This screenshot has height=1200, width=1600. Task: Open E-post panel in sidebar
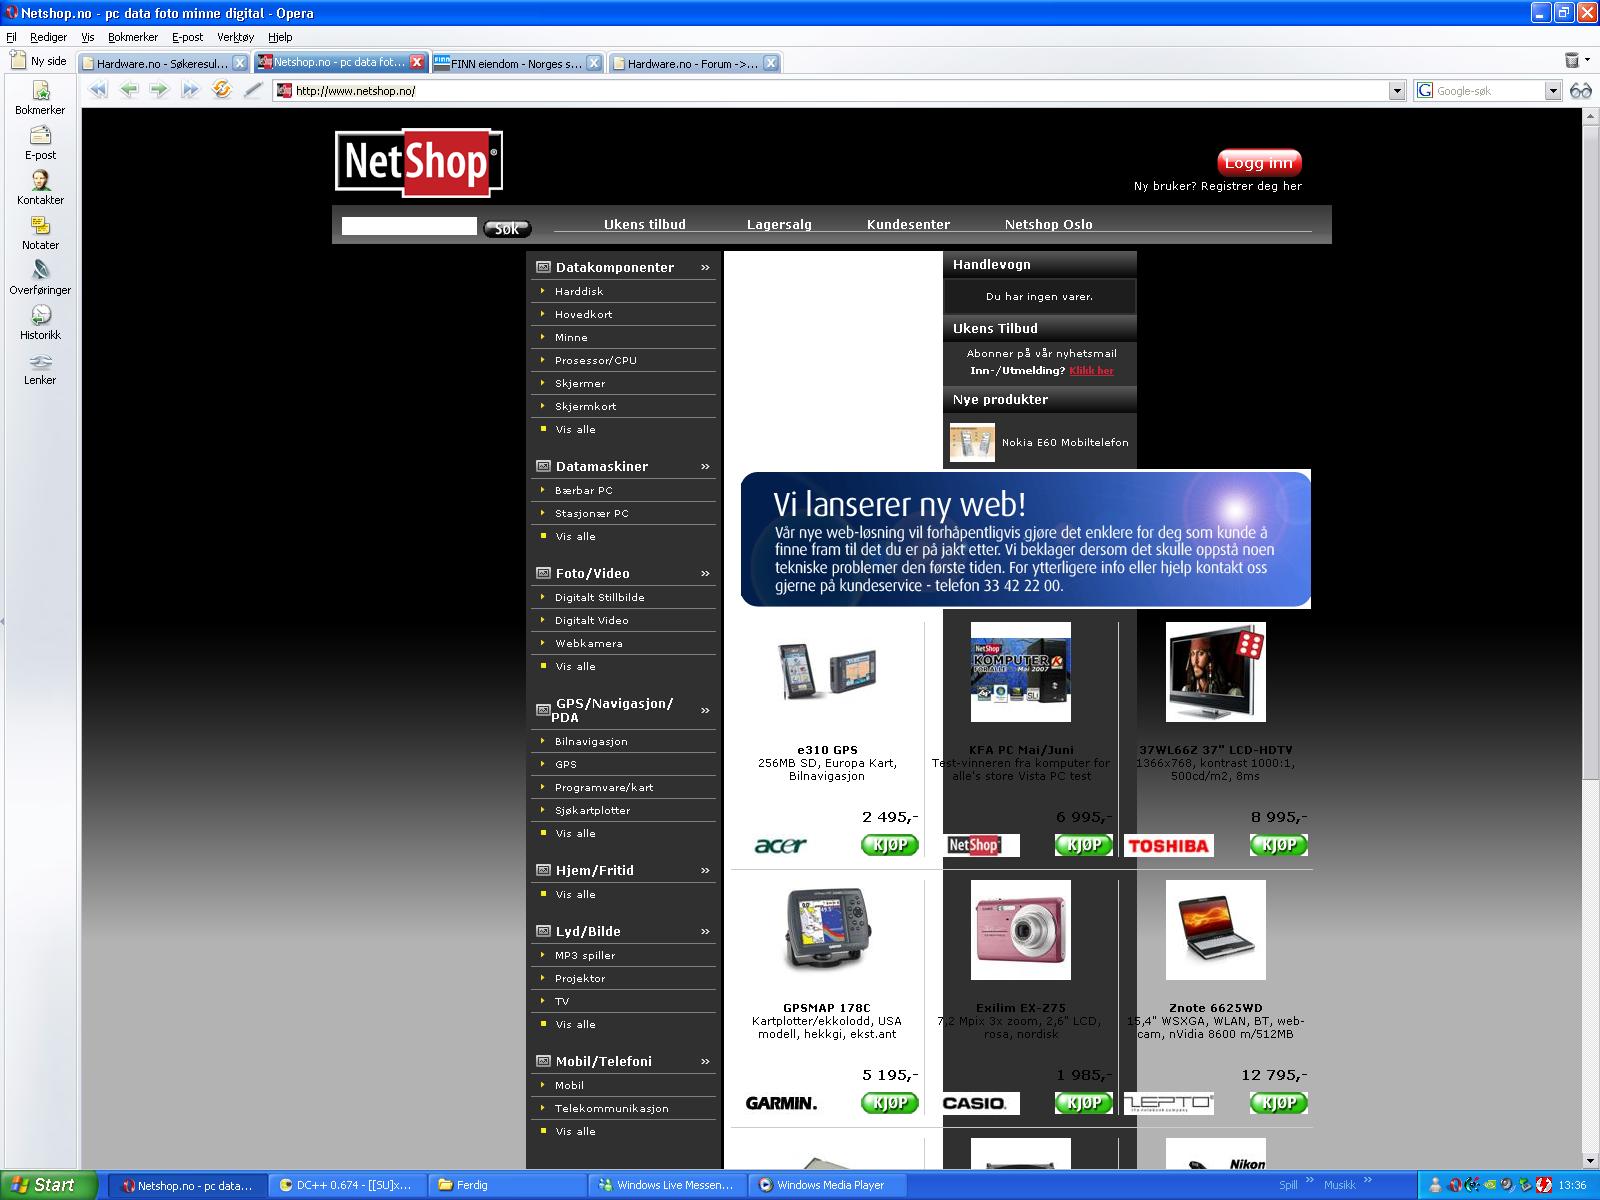tap(40, 143)
